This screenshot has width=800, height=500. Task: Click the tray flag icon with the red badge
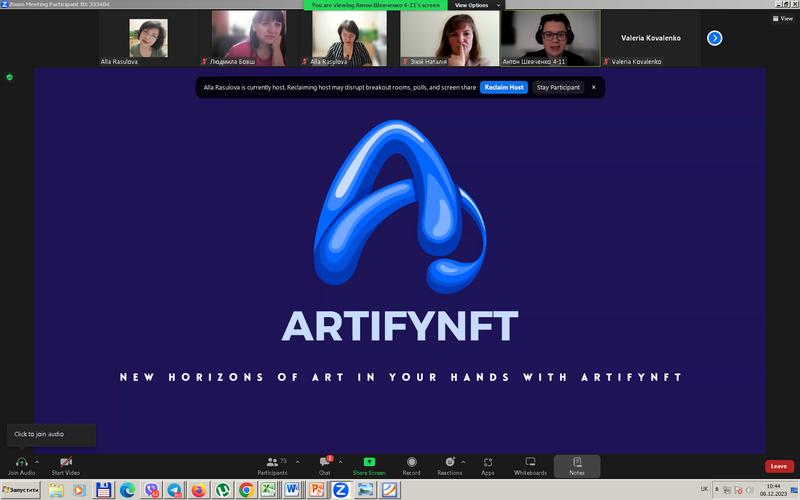(738, 490)
